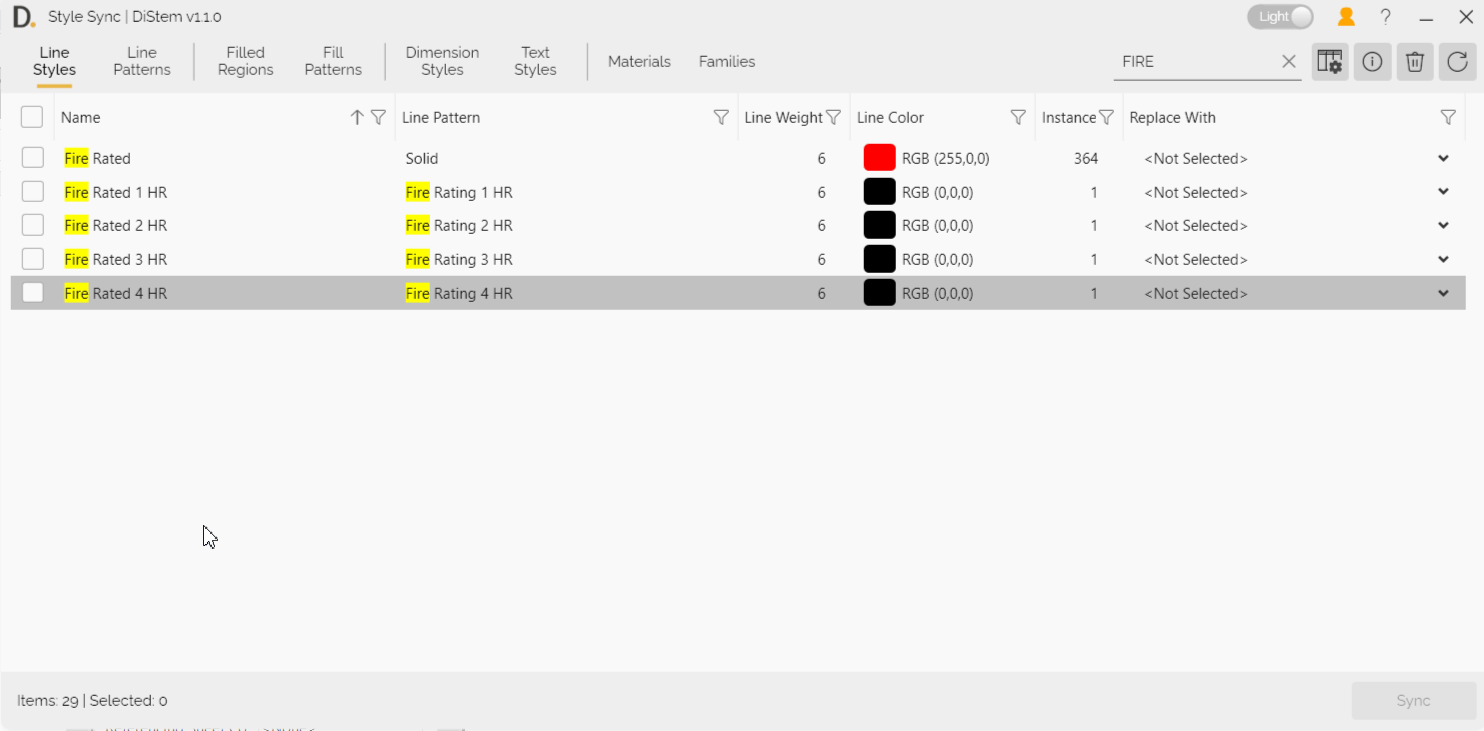Viewport: 1484px width, 731px height.
Task: Switch to the Filled Regions tab
Action: (x=245, y=61)
